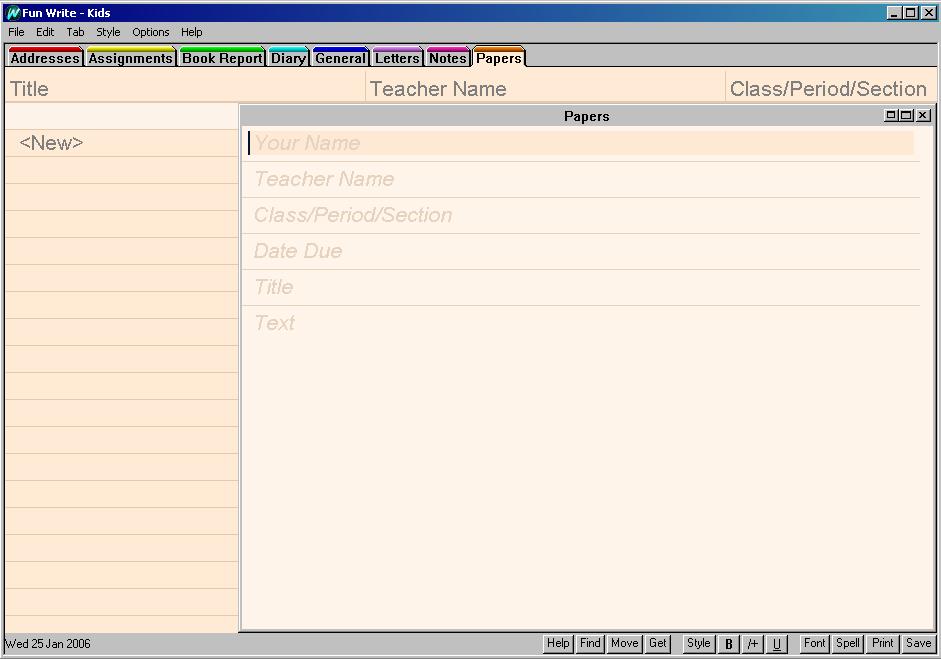Click the Move button

pyautogui.click(x=624, y=643)
